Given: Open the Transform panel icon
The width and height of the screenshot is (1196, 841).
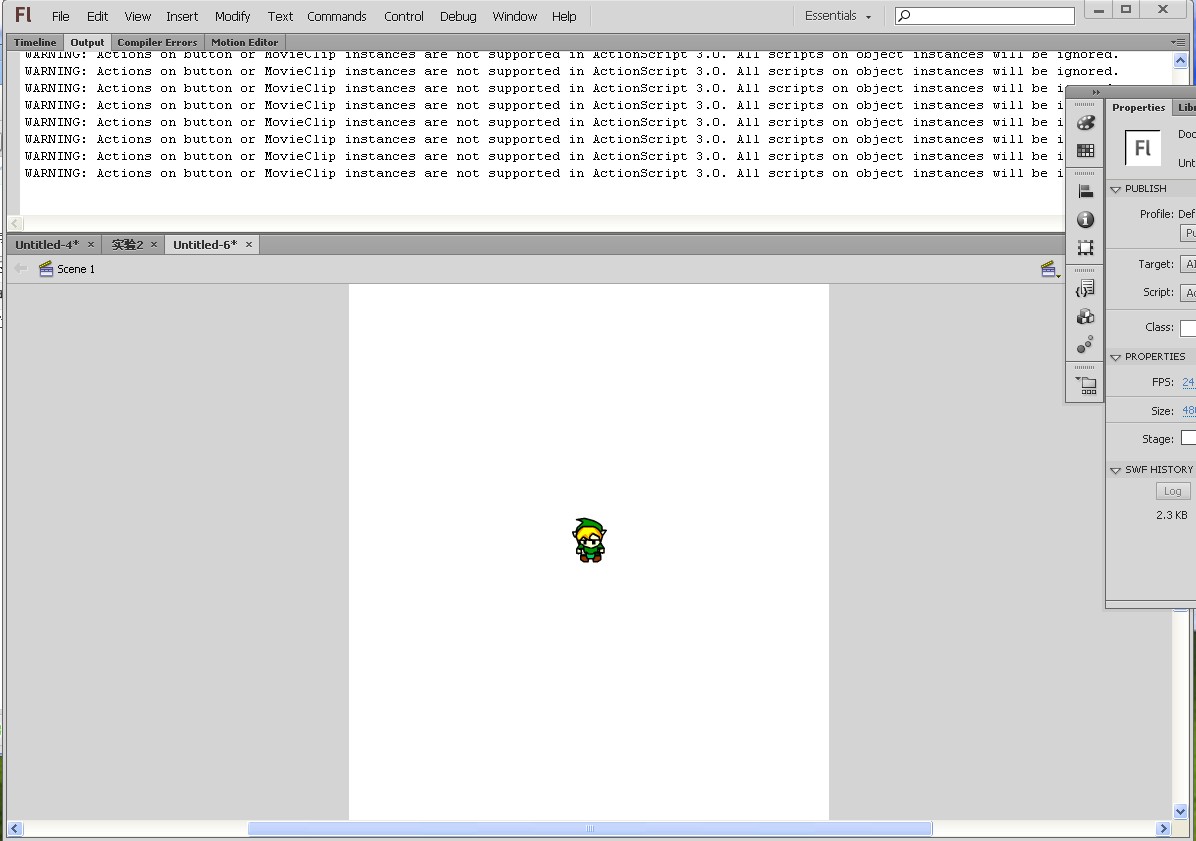Looking at the screenshot, I should pos(1085,248).
